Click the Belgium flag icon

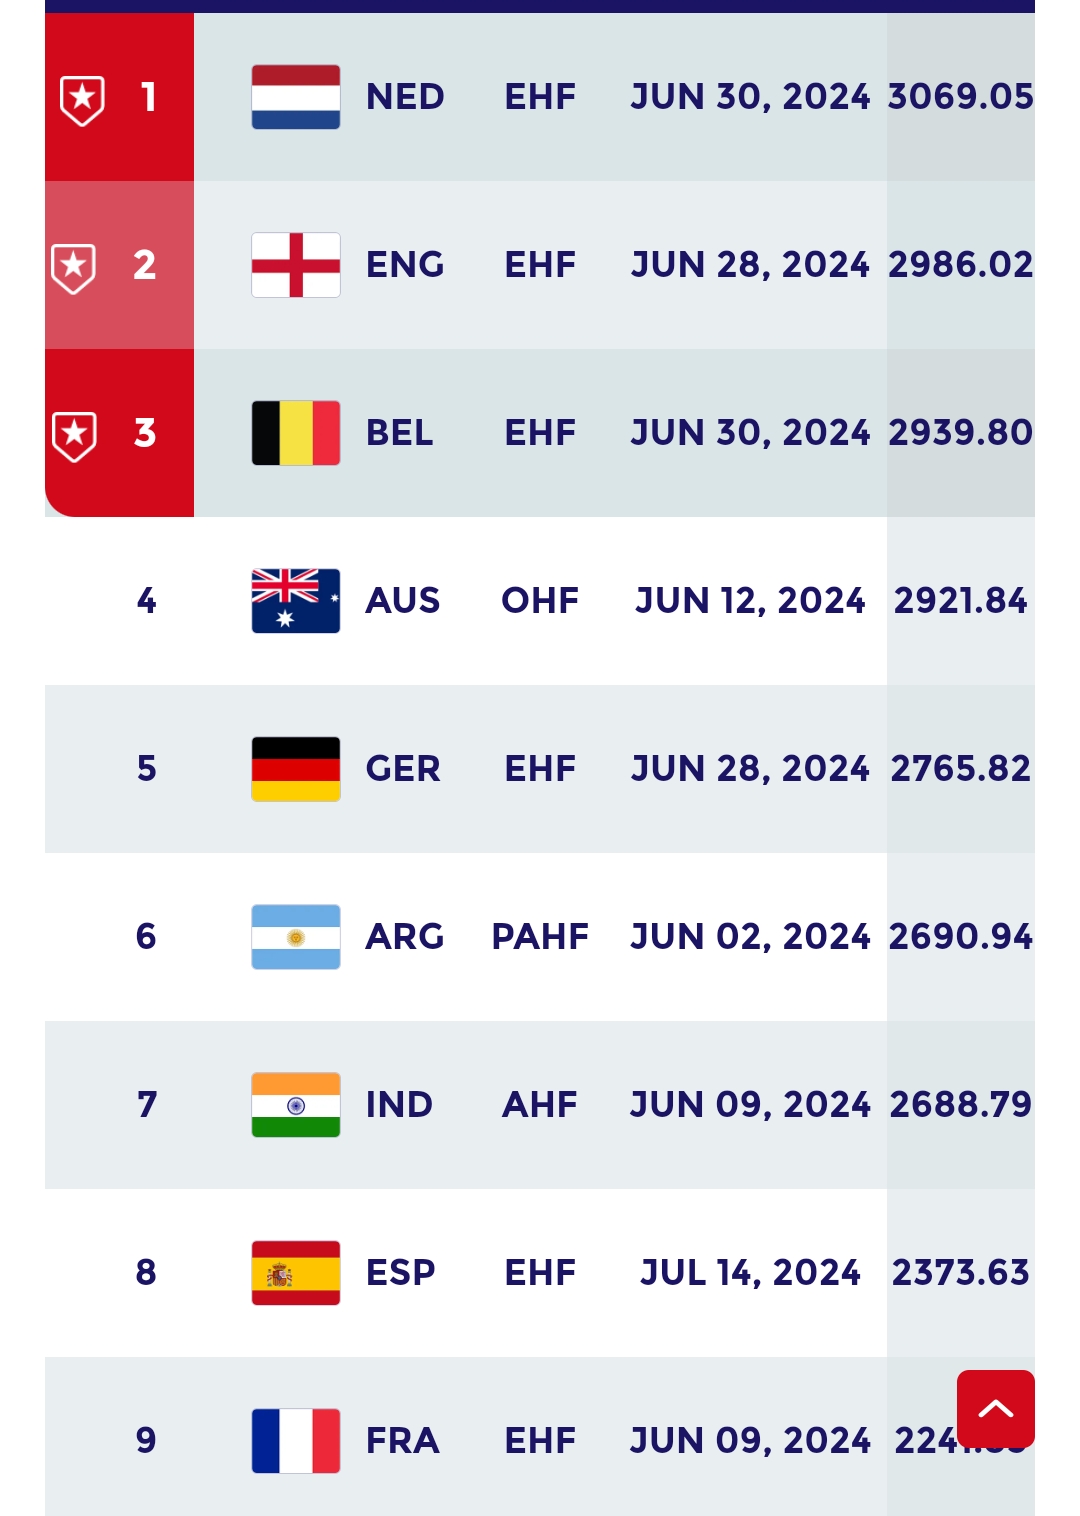pyautogui.click(x=295, y=433)
